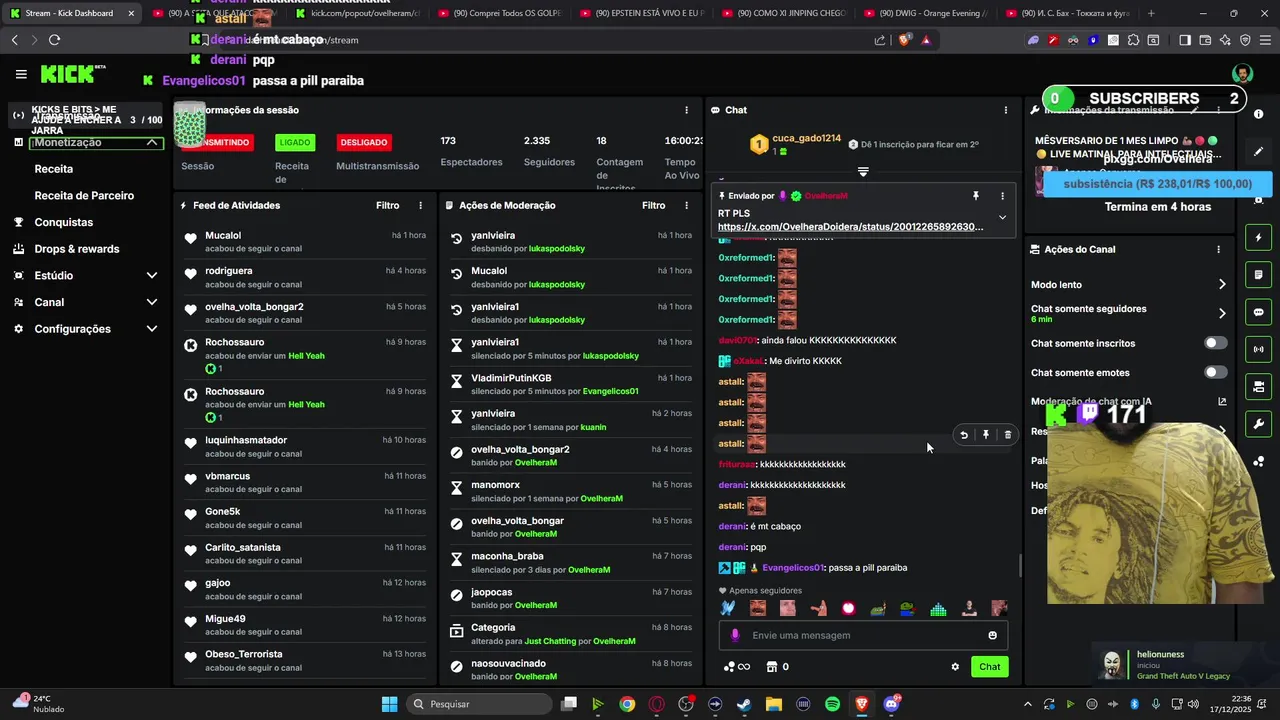Open Discord from the taskbar
Viewport: 1280px width, 720px height.
tap(891, 704)
